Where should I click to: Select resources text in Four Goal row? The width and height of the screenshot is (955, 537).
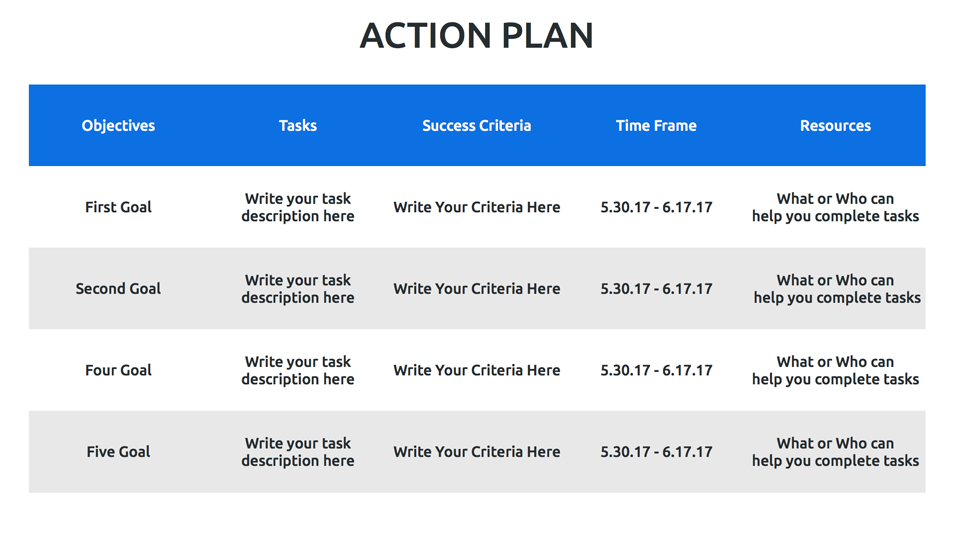pos(835,370)
